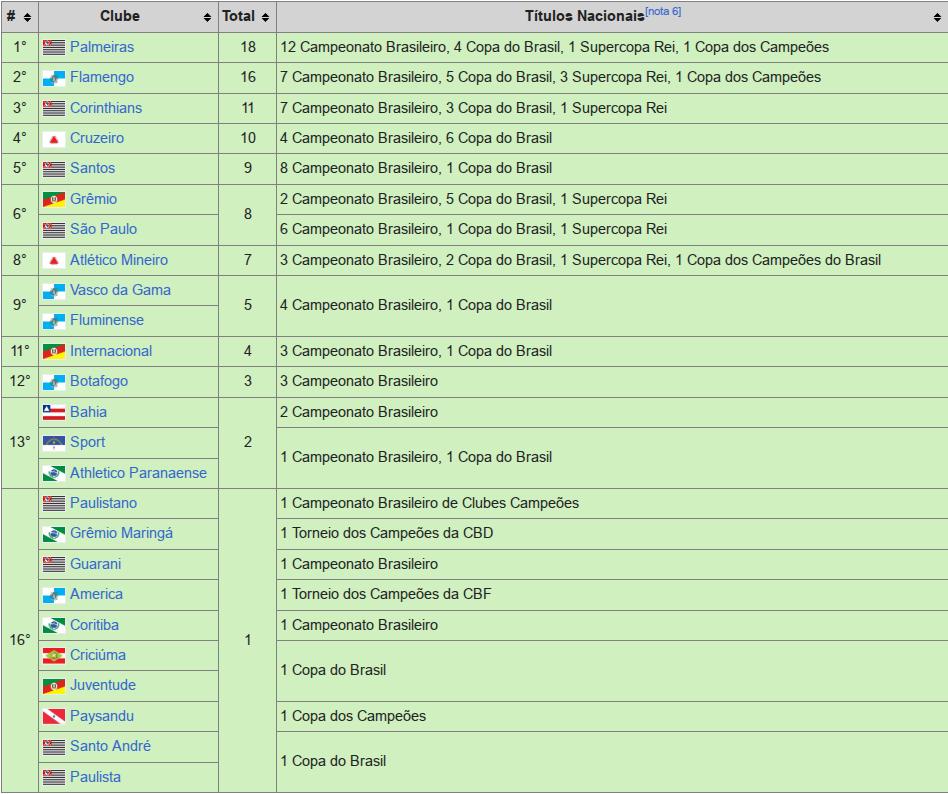Click the flag icon beside Palmeiras

[54, 48]
